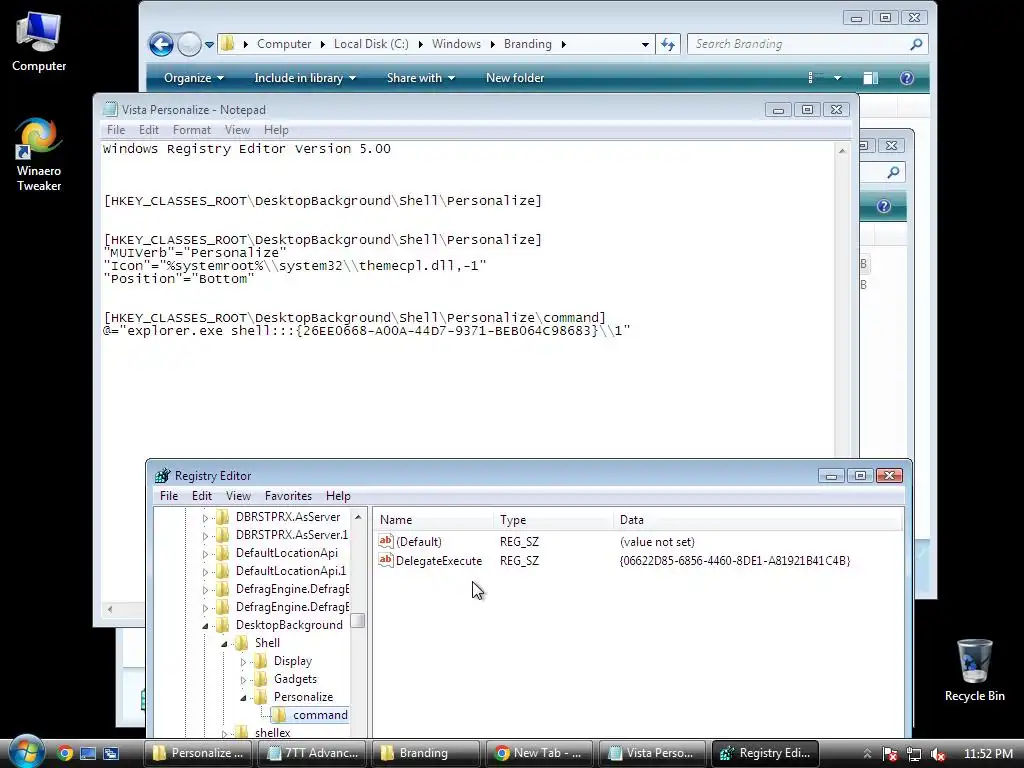Expand DBRSTPRX.AsServer.1 key
Image resolution: width=1024 pixels, height=768 pixels.
205,536
